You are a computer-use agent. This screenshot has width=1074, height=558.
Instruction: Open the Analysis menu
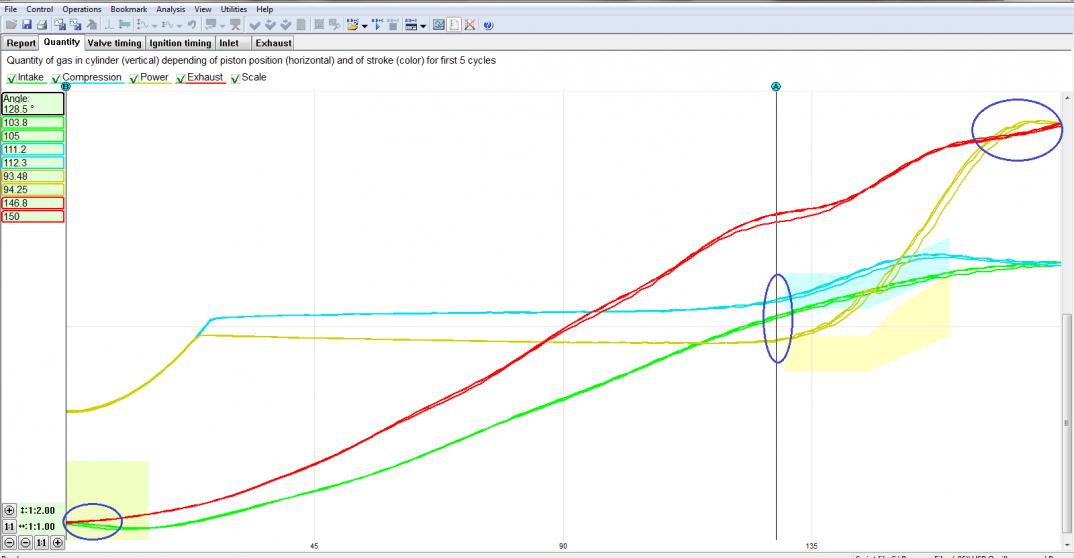pos(170,9)
